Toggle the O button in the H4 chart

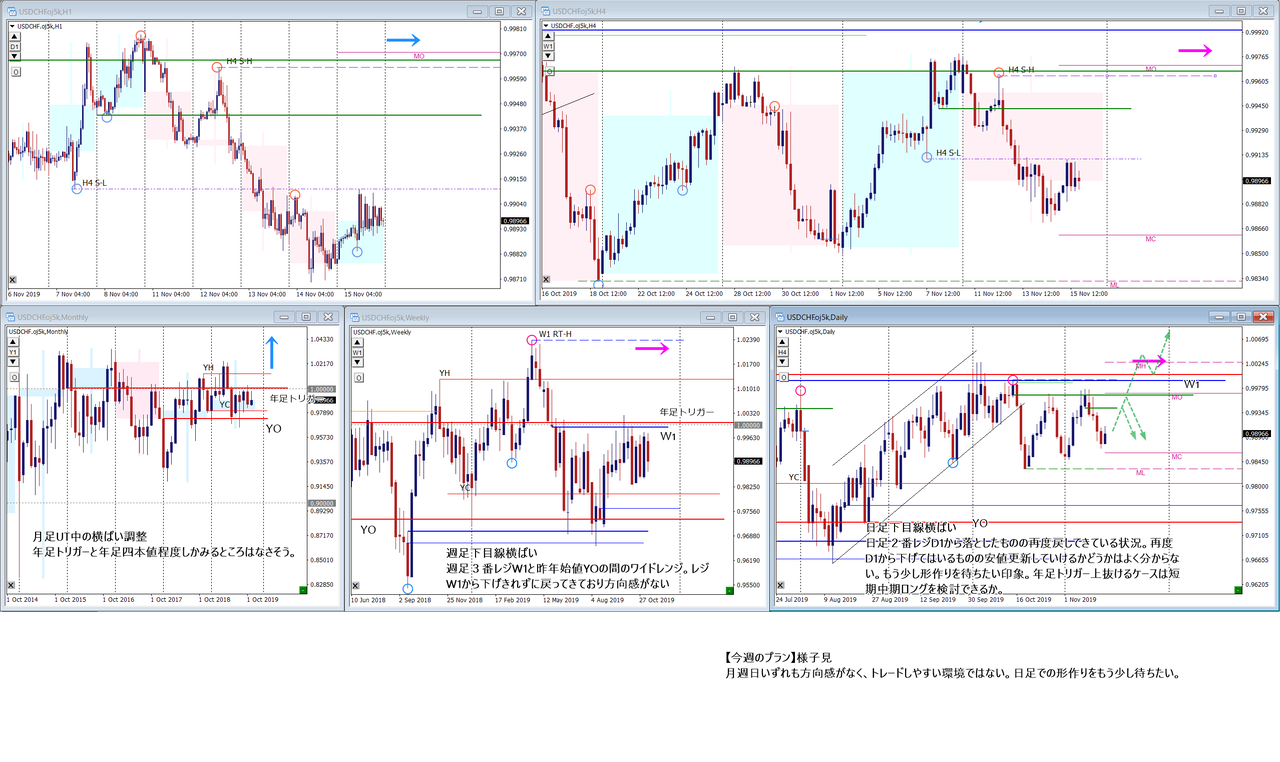548,71
